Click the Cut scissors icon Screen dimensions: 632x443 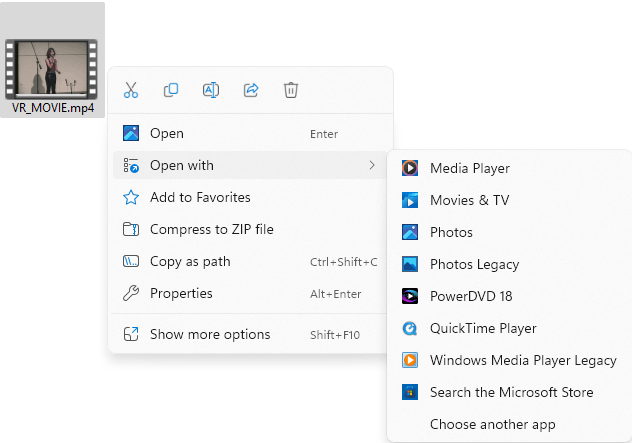point(131,90)
